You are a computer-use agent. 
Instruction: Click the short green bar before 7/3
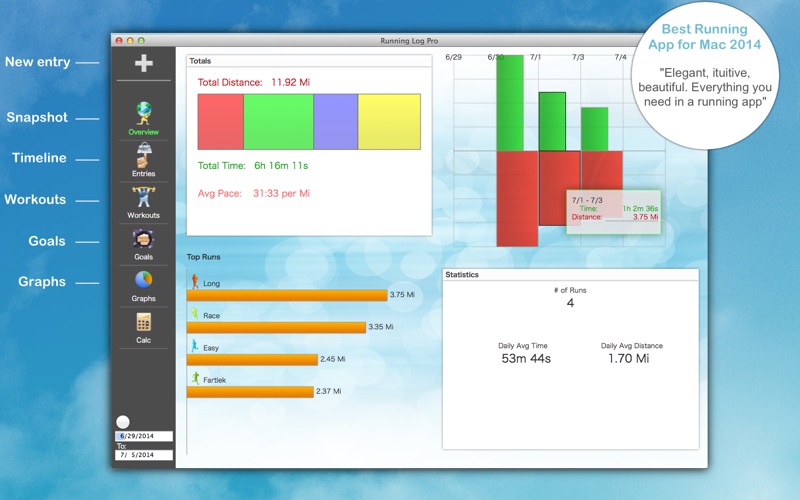(594, 129)
